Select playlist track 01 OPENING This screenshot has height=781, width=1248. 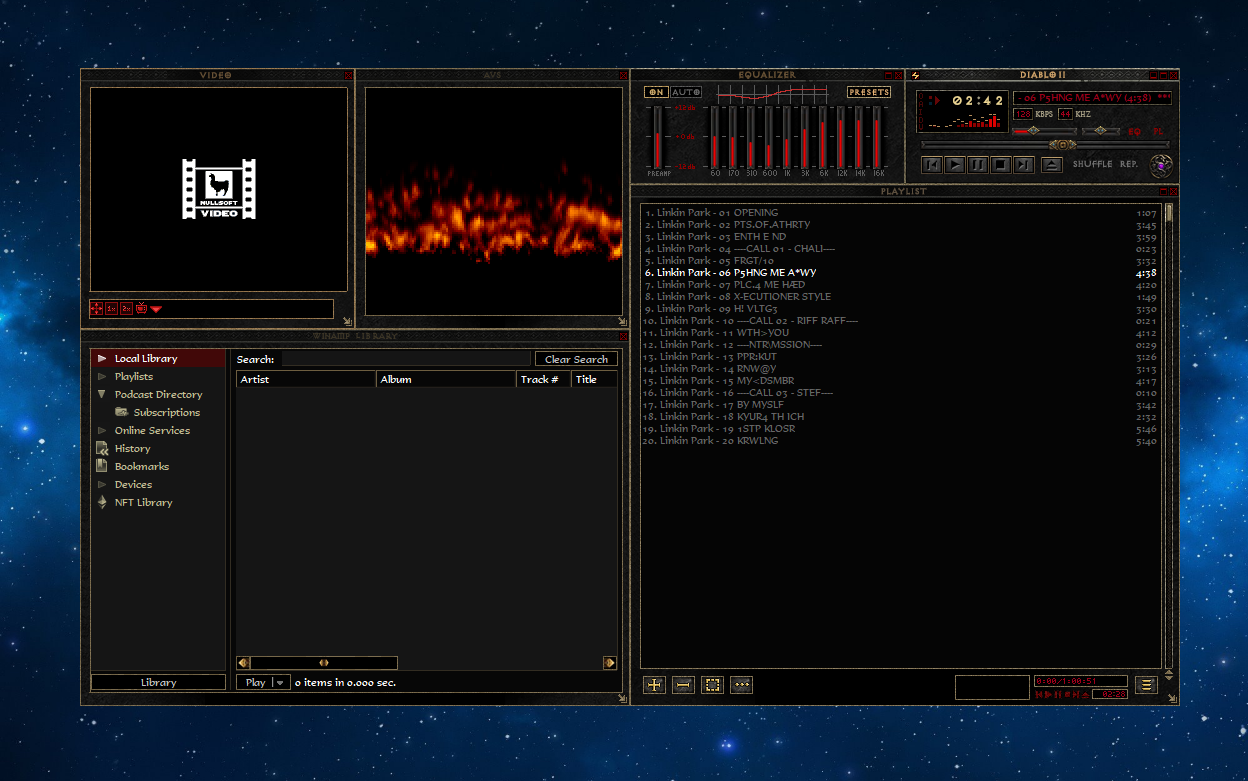click(x=901, y=213)
